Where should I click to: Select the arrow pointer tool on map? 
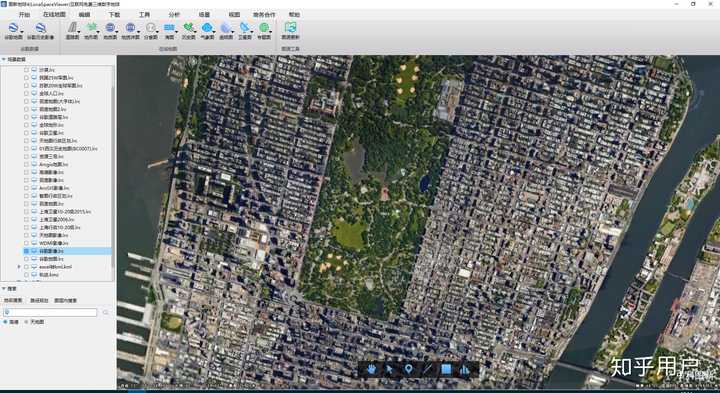[389, 369]
